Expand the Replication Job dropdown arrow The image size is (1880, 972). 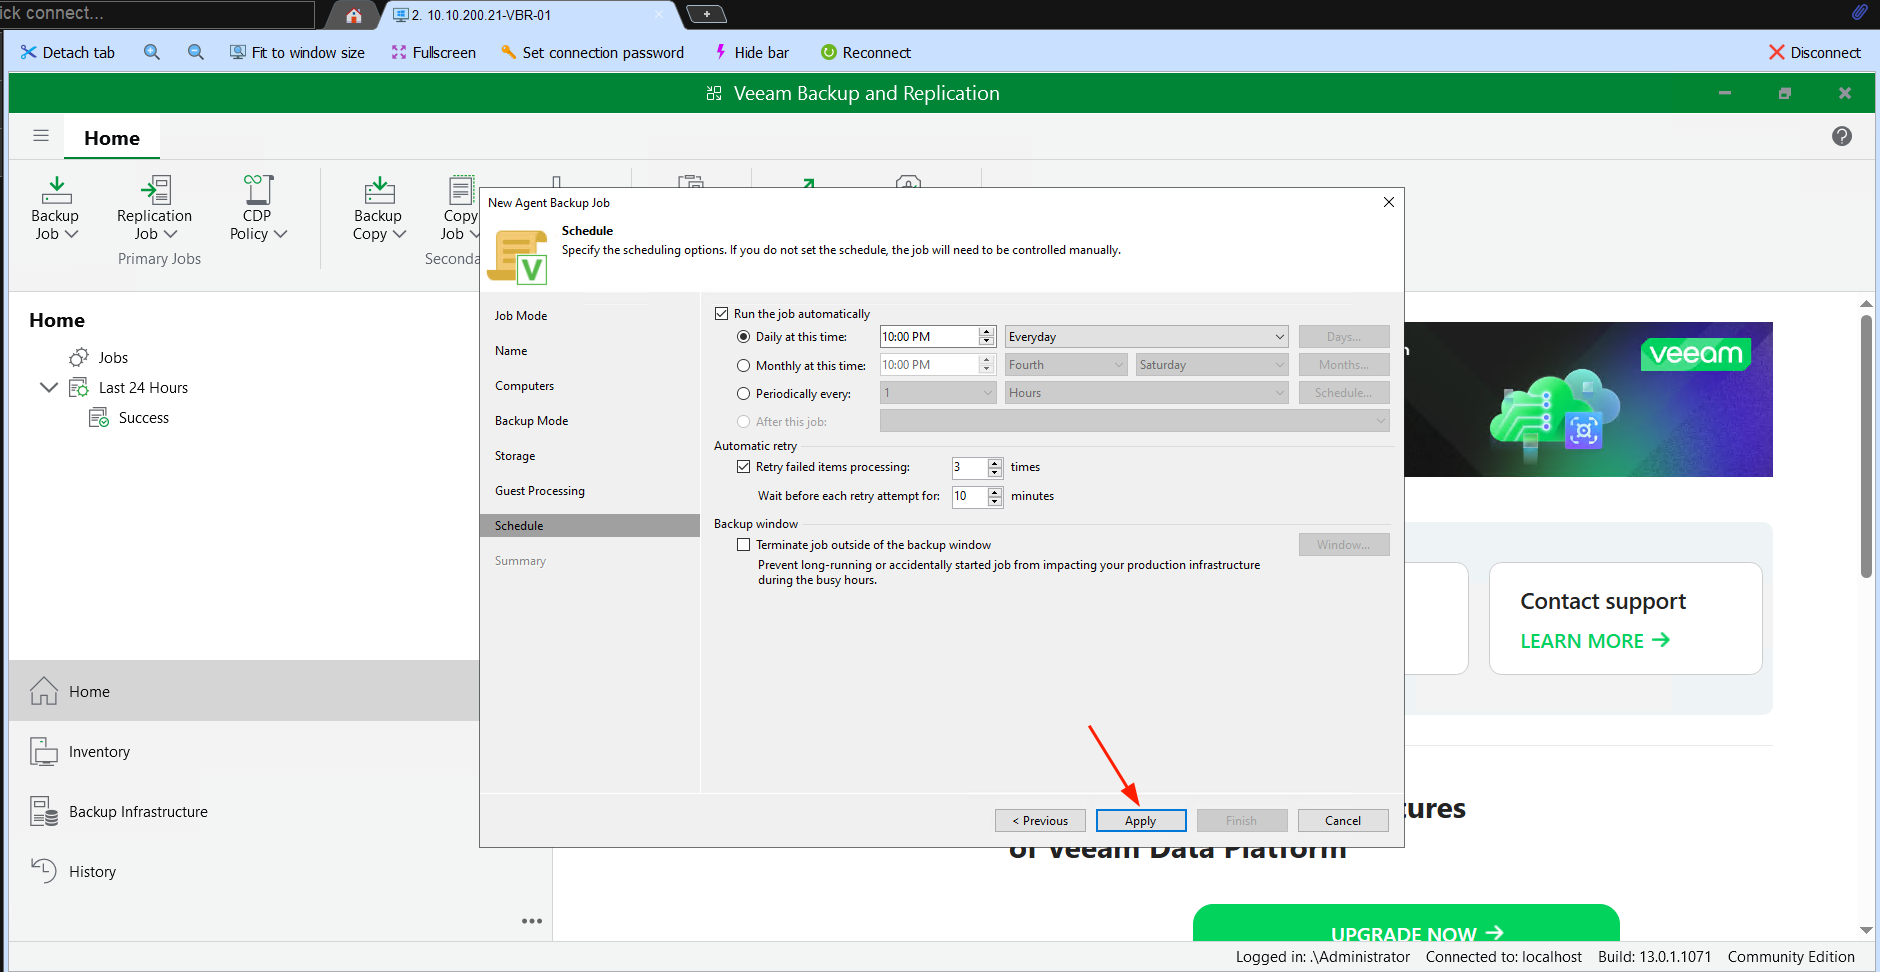point(170,234)
